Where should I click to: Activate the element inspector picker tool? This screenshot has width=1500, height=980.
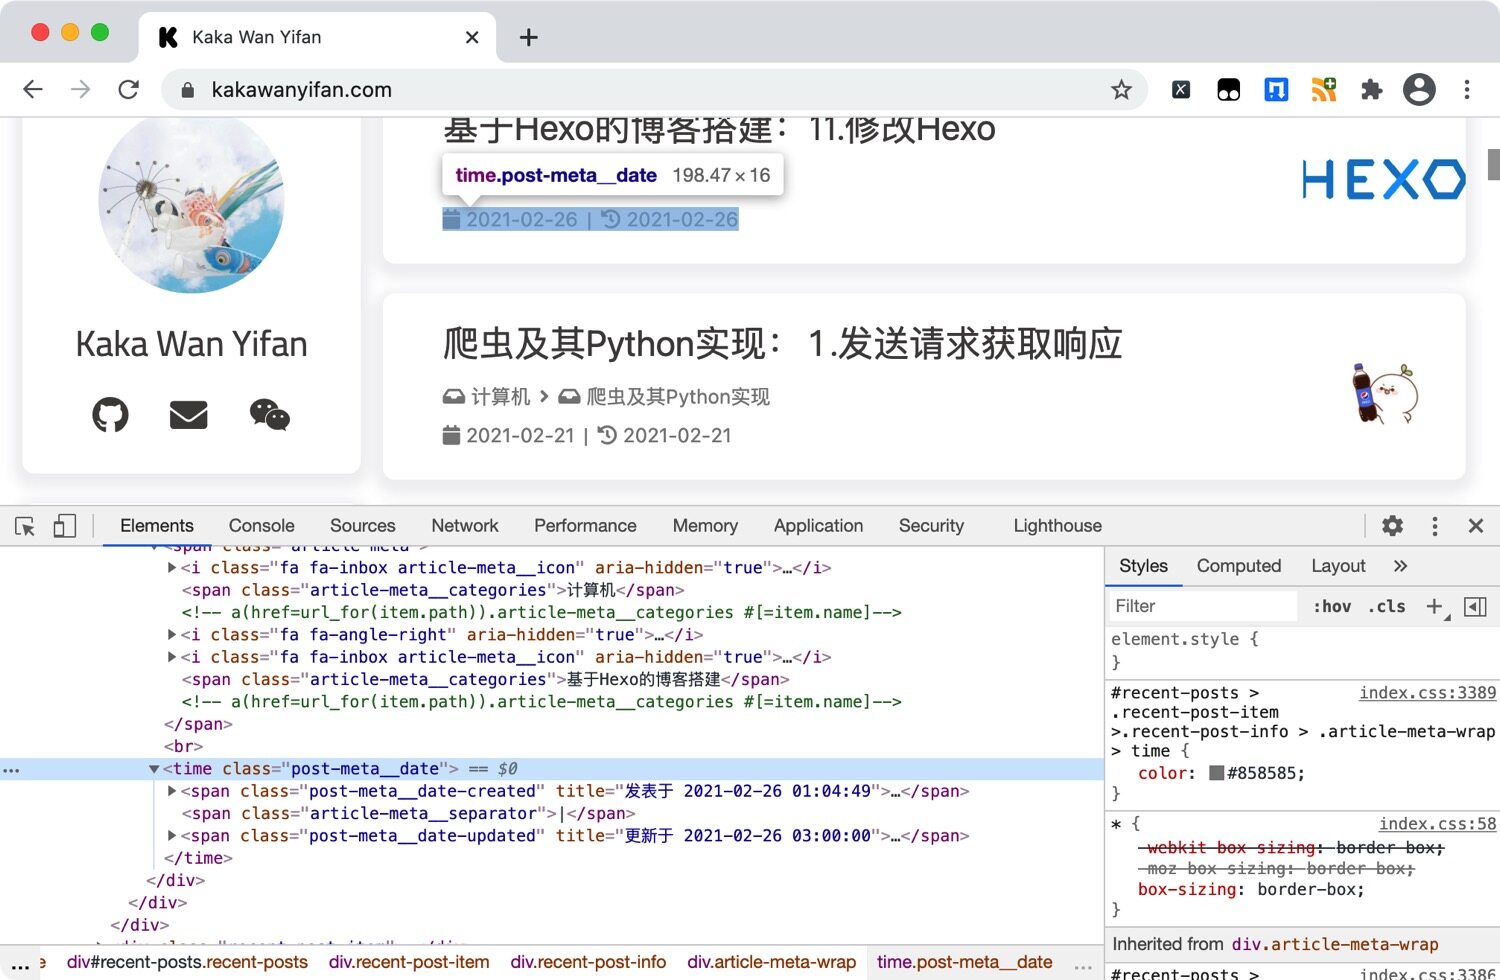tap(25, 526)
